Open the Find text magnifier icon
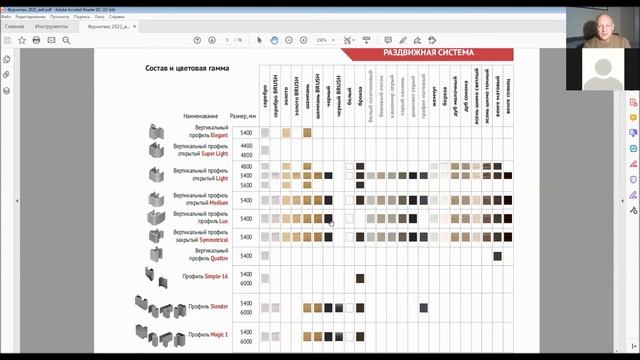Screen dimensions: 640x360 (66, 40)
